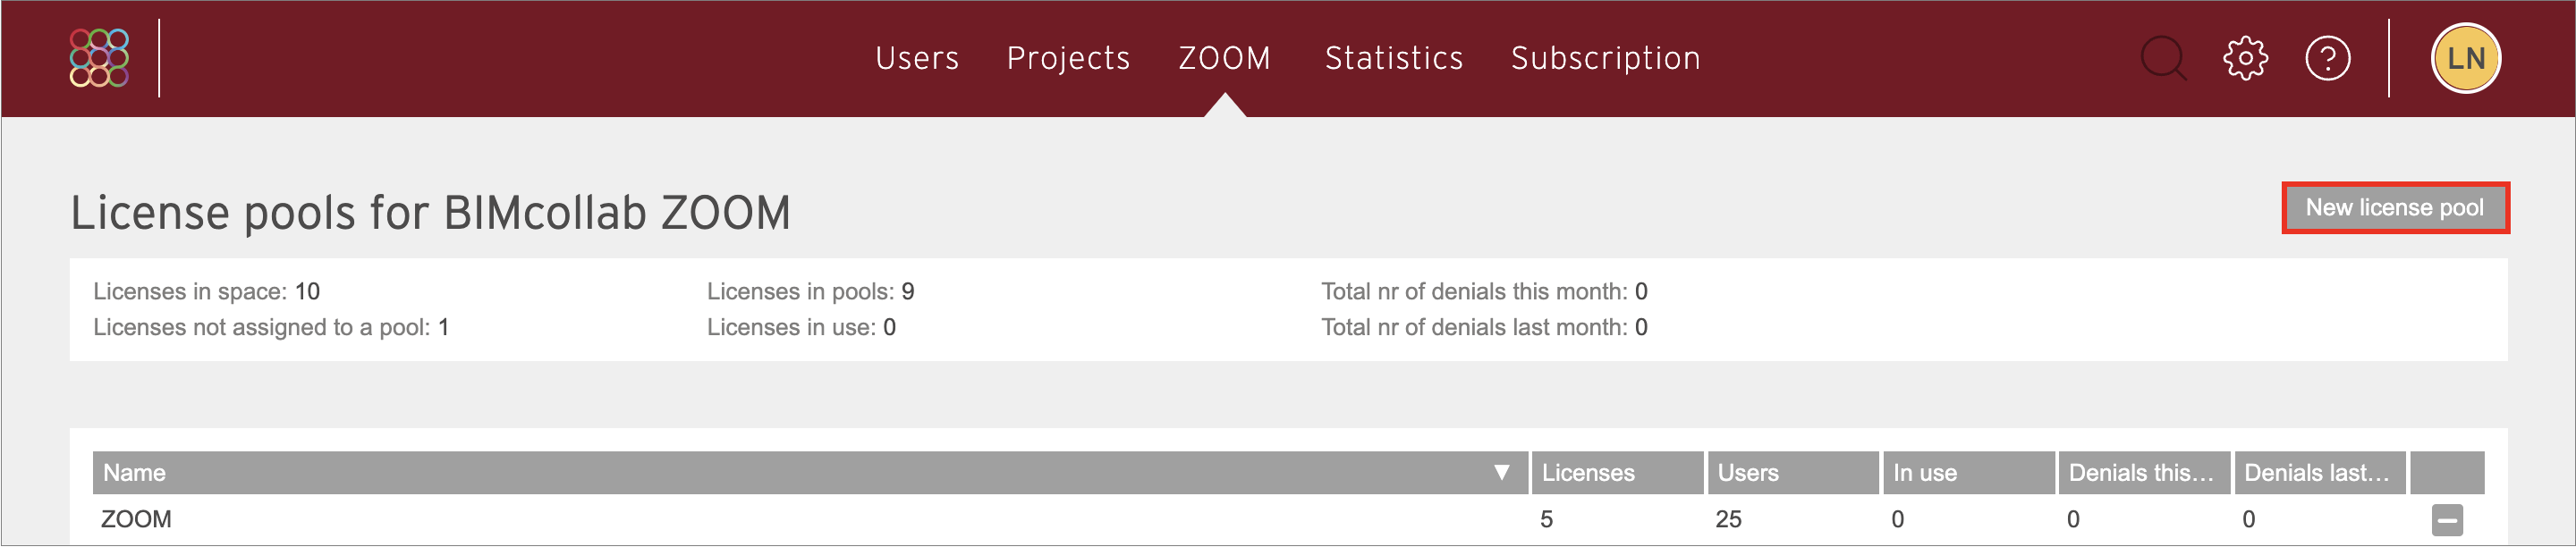Click the BIMcollab colorful circles logo
Image resolution: width=2576 pixels, height=547 pixels.
(99, 58)
